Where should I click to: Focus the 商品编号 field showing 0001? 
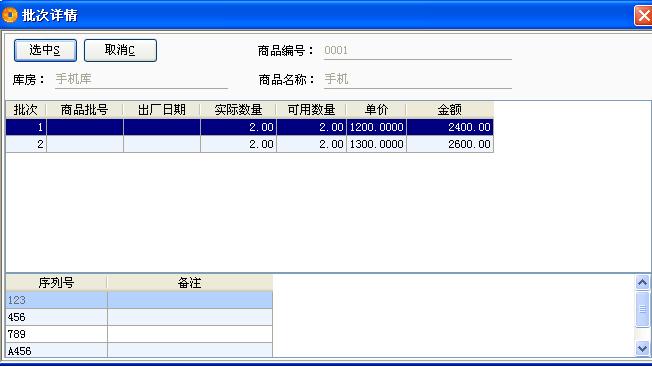tap(417, 51)
